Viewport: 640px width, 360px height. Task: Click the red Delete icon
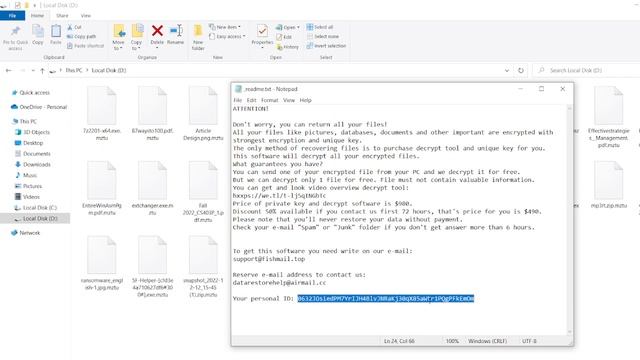tap(157, 31)
